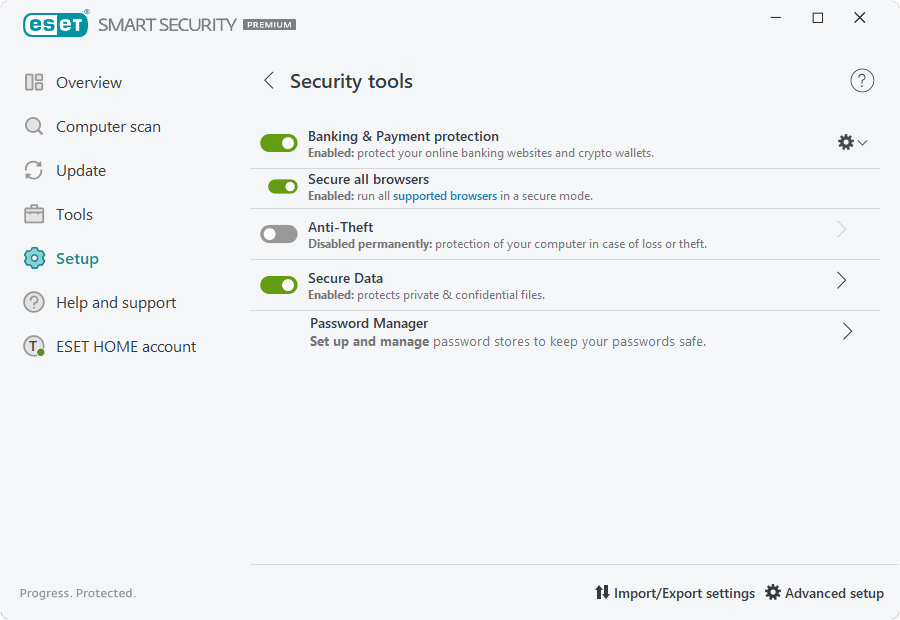Open Advanced setup
This screenshot has height=620, width=900.
824,592
